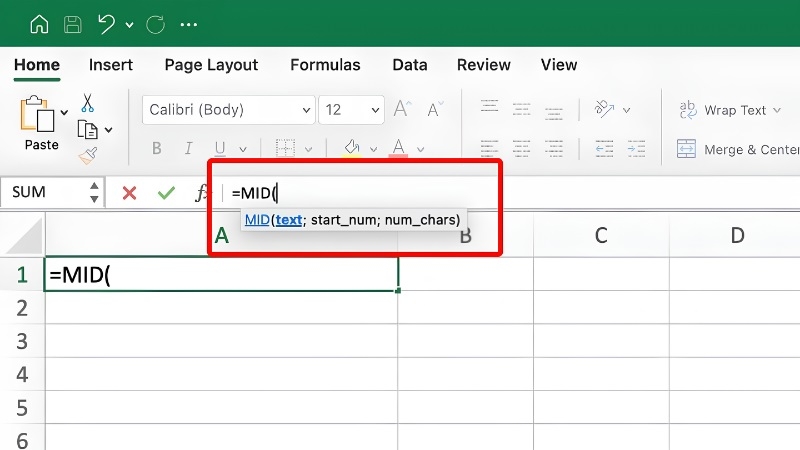Image resolution: width=800 pixels, height=450 pixels.
Task: Select row 5 header
Action: (22, 407)
